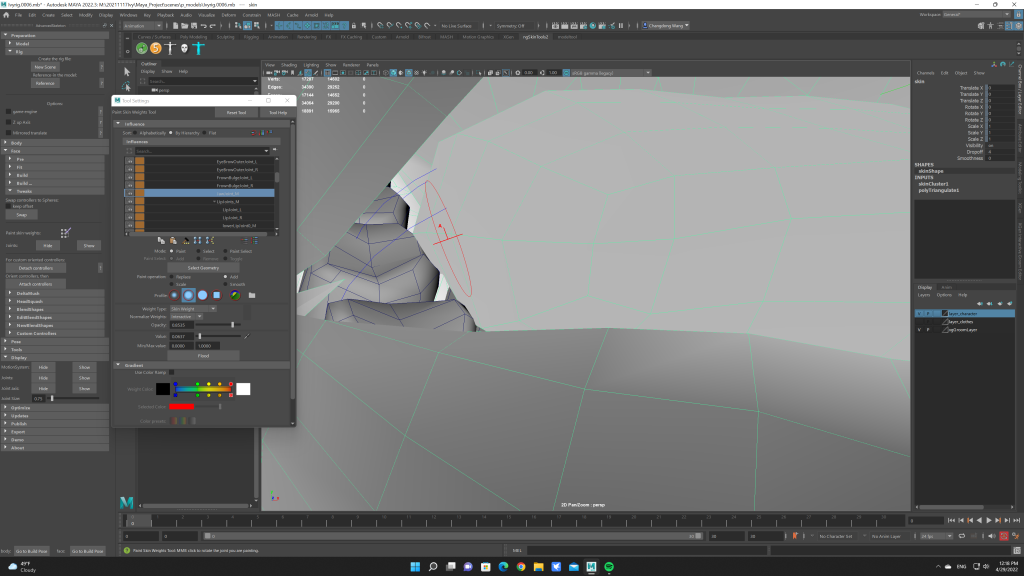Select the Replace paint operation
Viewport: 1024px width, 576px height.
[169, 276]
